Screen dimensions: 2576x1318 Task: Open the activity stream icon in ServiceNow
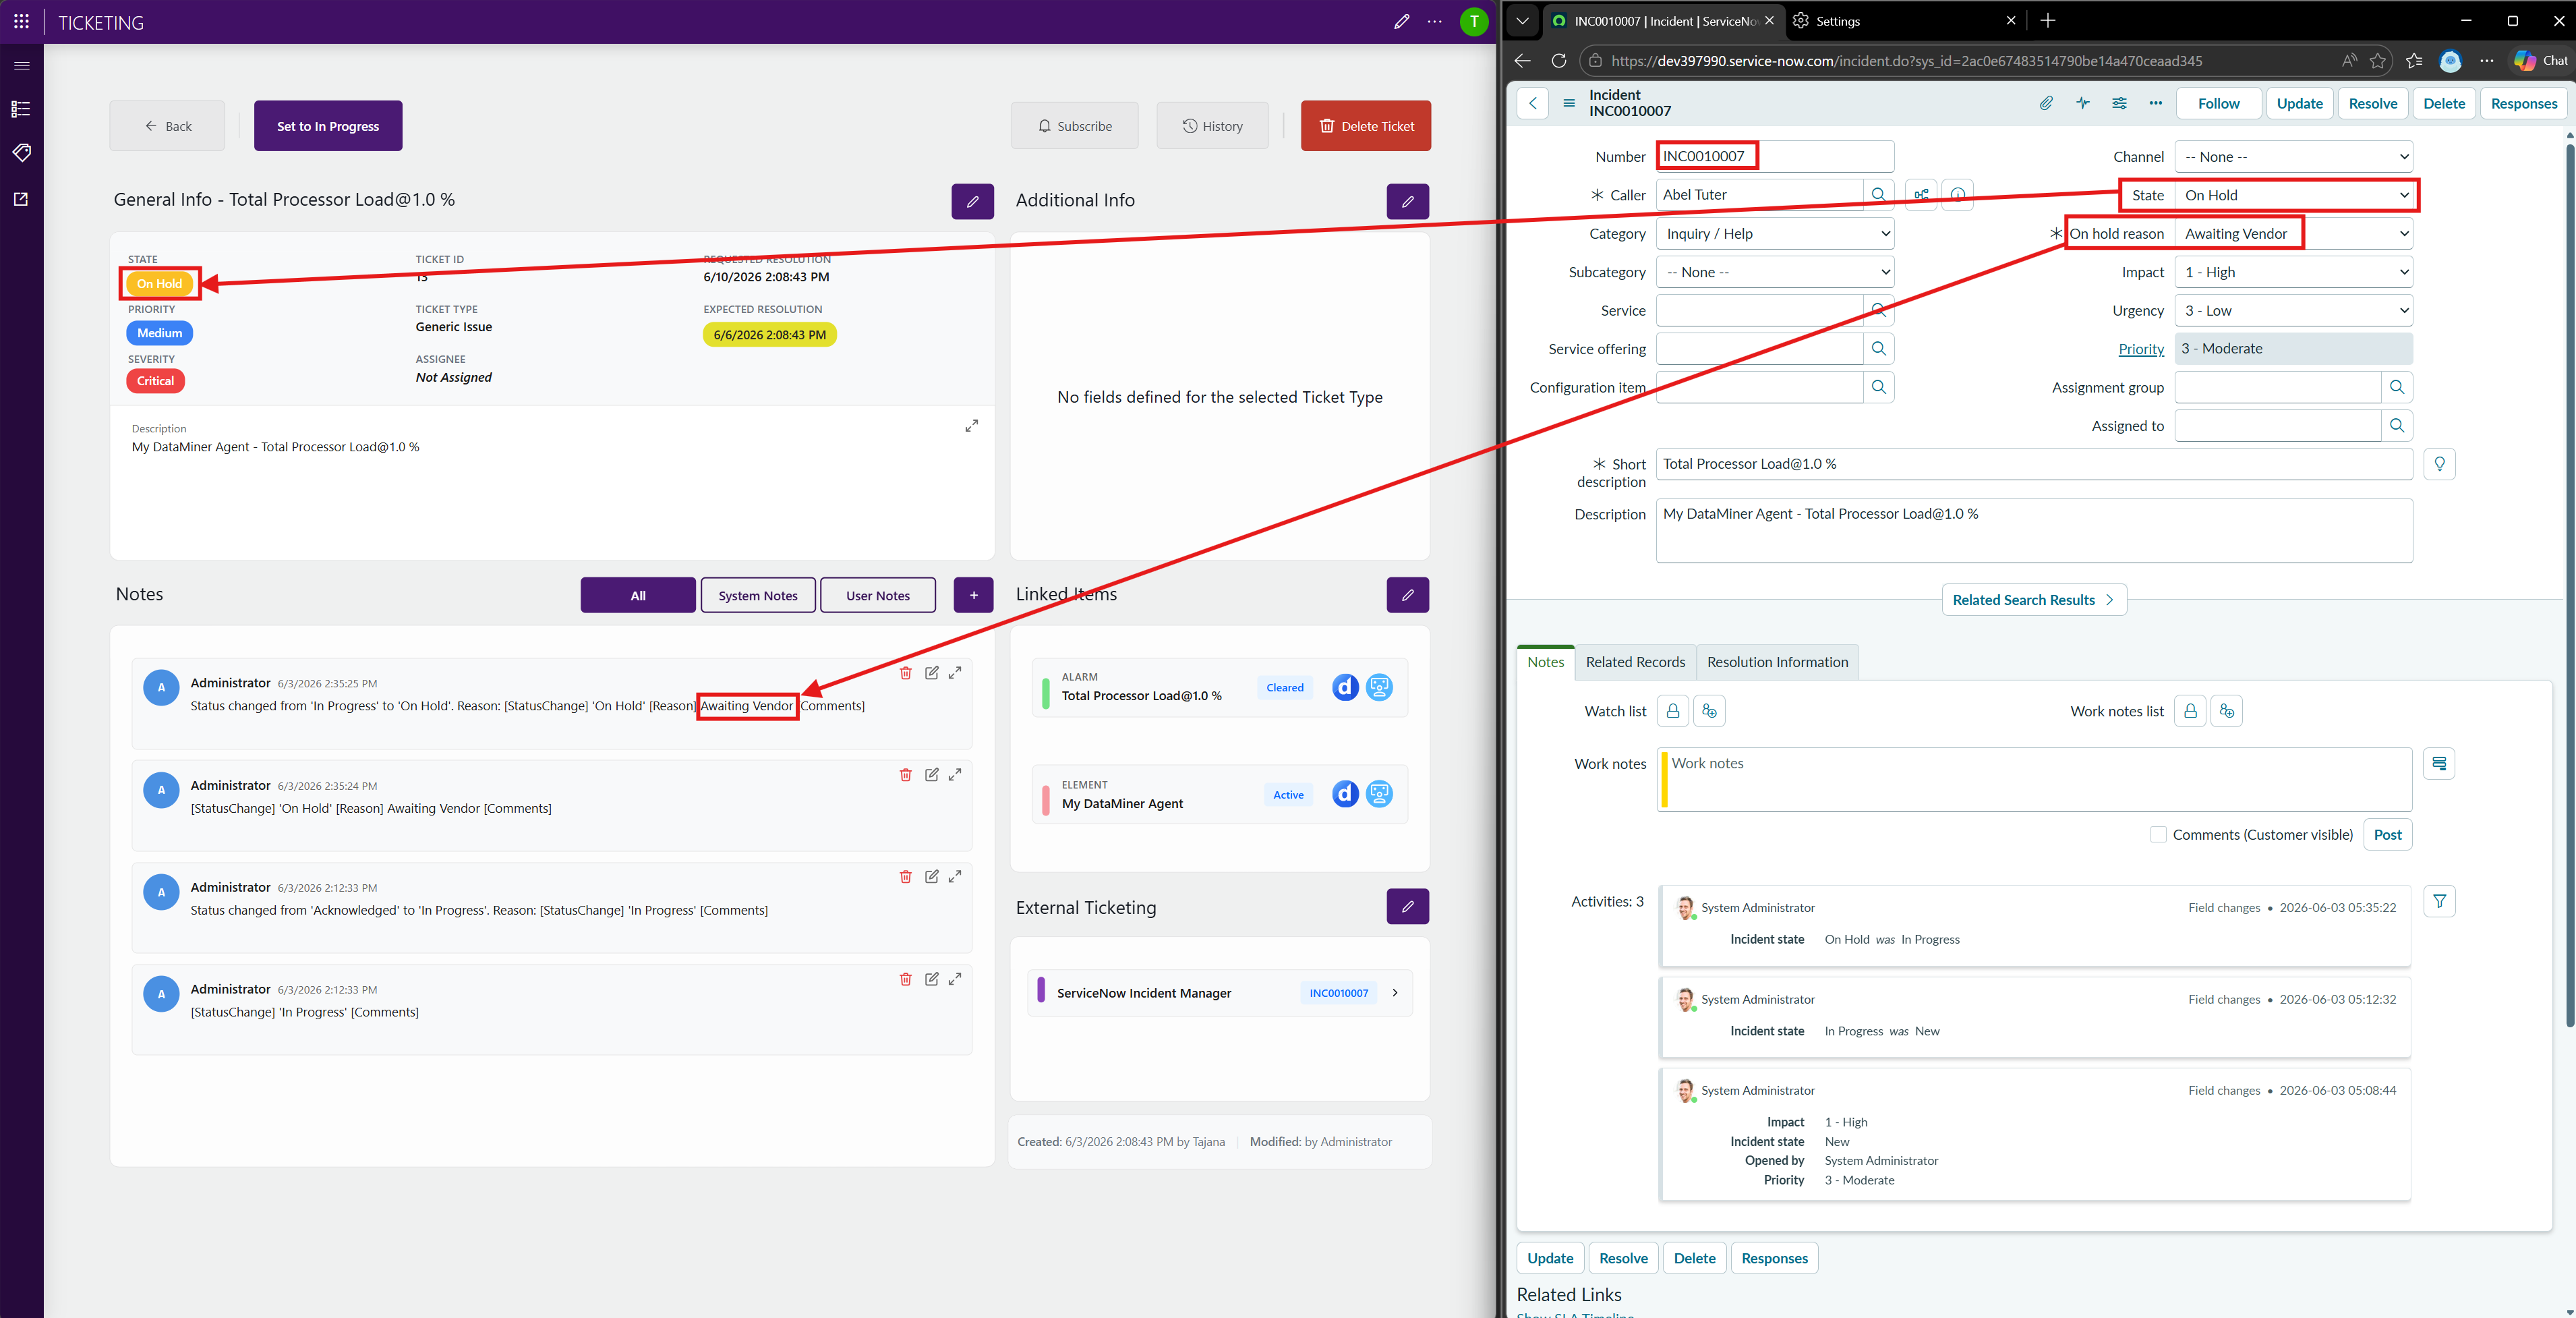2083,103
